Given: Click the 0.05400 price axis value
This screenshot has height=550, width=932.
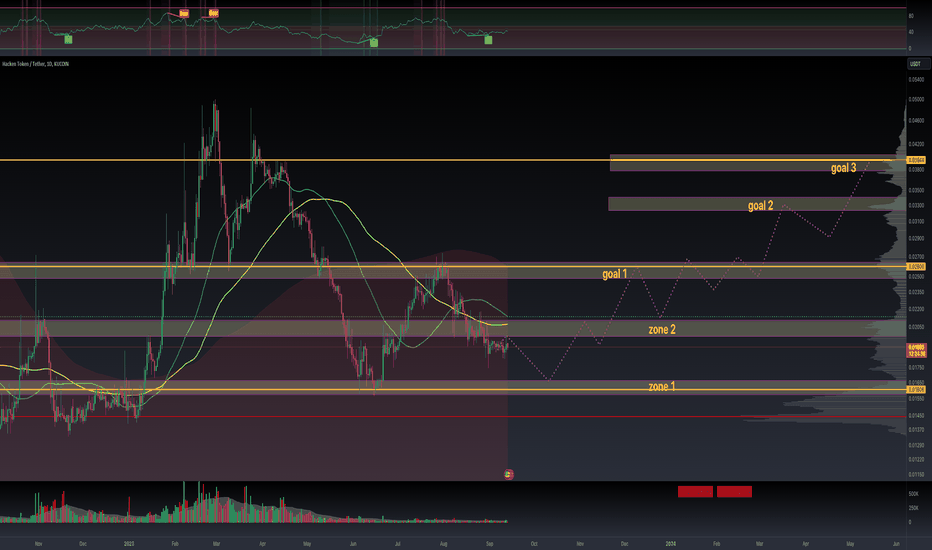Looking at the screenshot, I should point(916,80).
